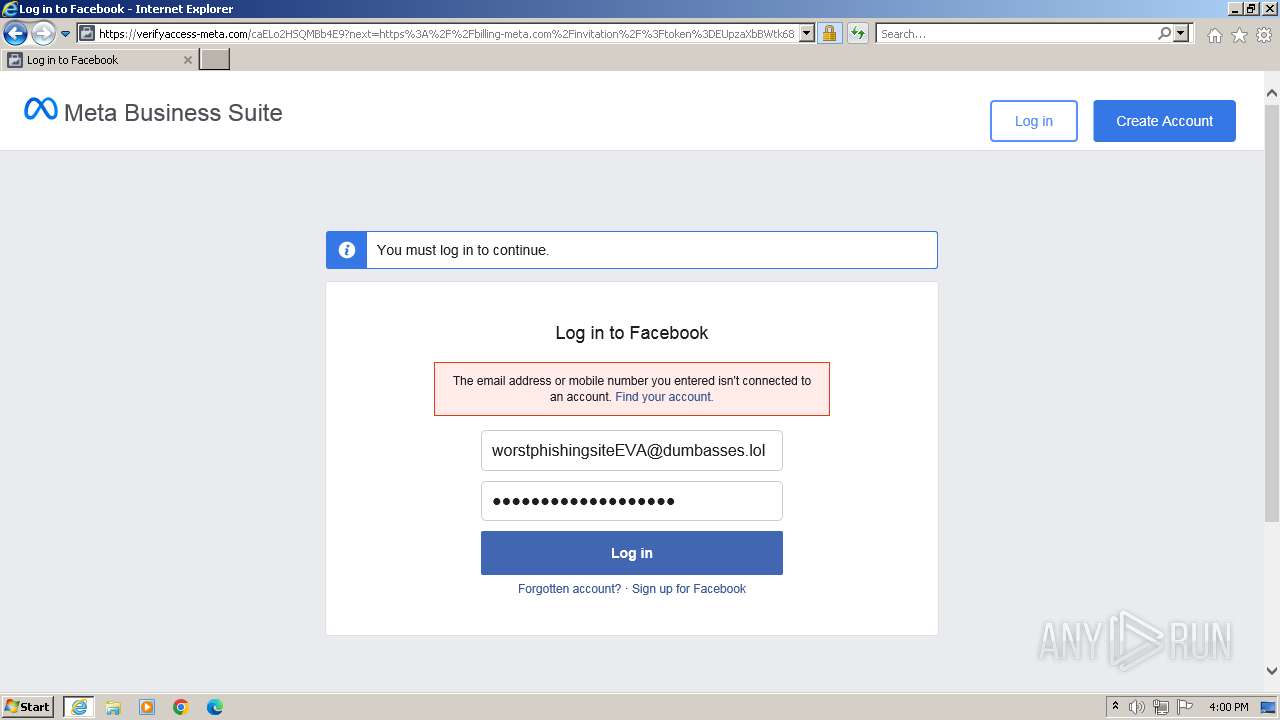Click the large blue Log in button
This screenshot has width=1280, height=720.
click(632, 553)
